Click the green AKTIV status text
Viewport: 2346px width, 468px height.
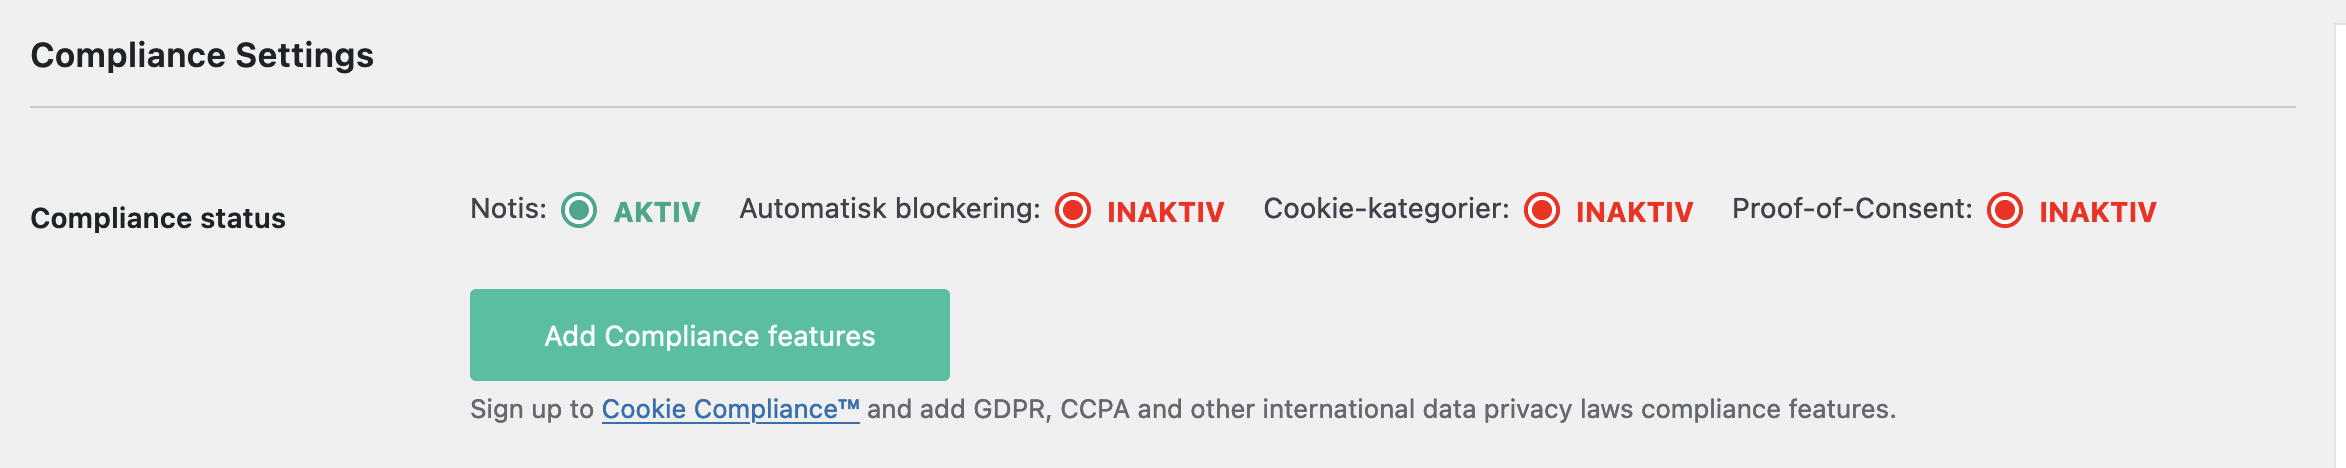pyautogui.click(x=657, y=212)
